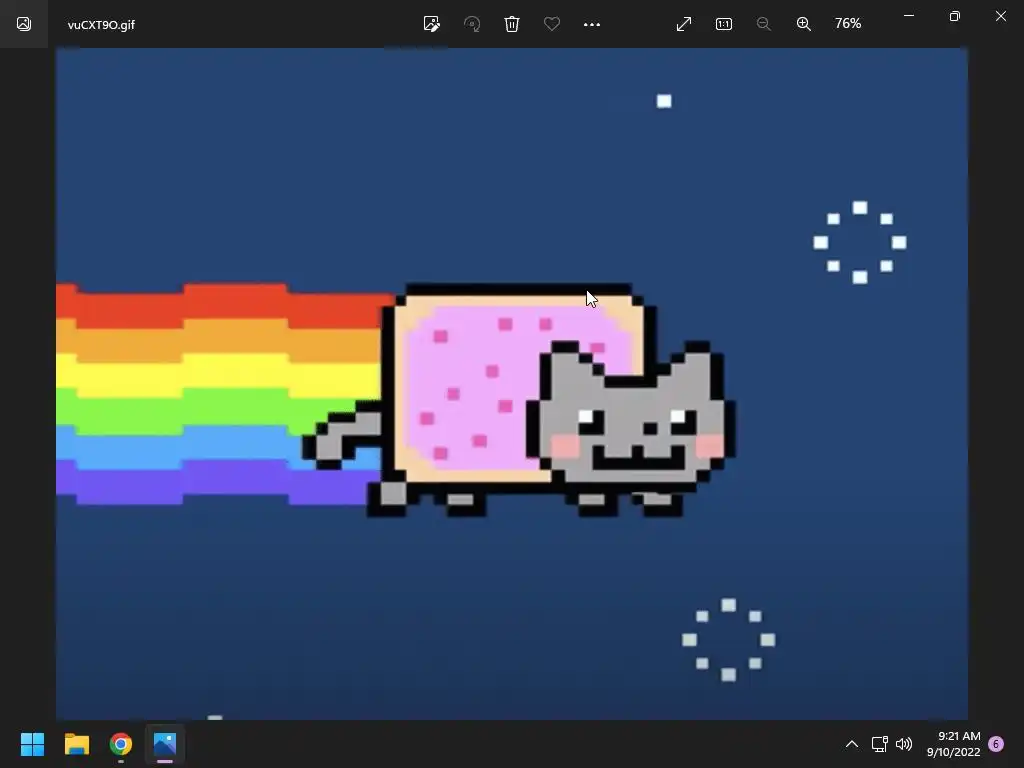Open the clock and date 9:21 AM
The image size is (1024, 768).
[953, 744]
